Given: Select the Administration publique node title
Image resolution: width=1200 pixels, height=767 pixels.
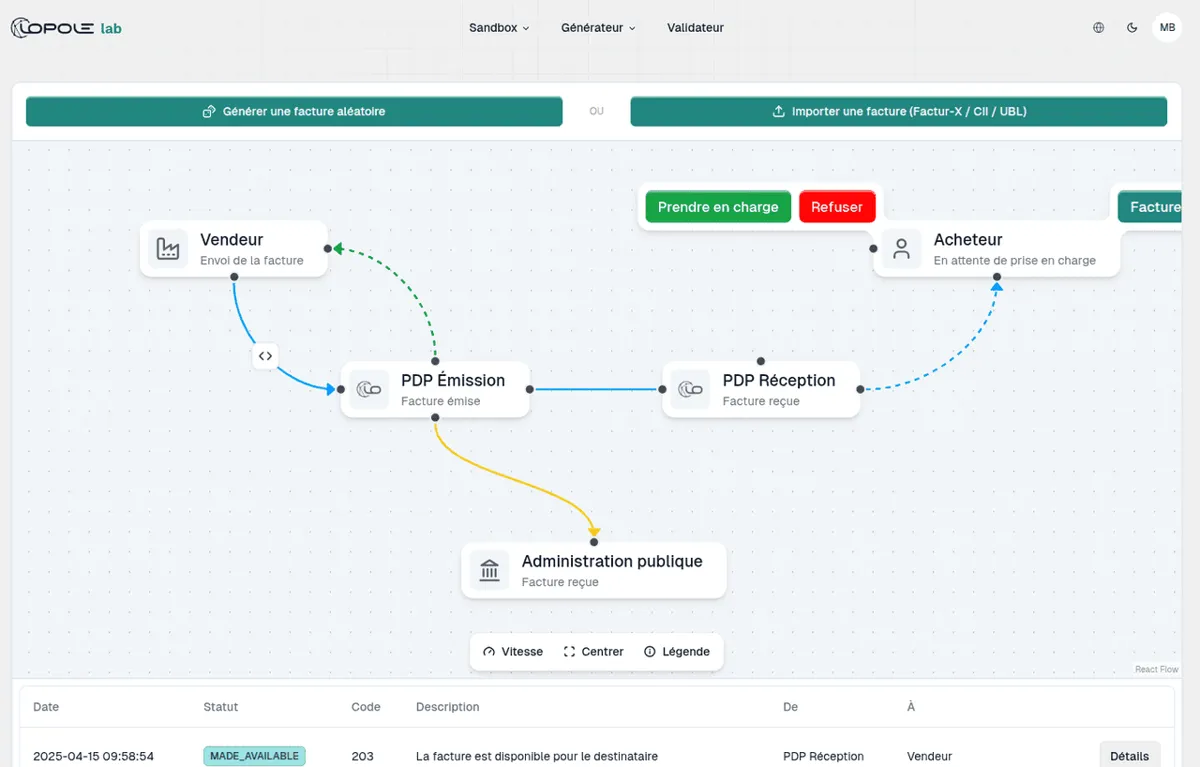Looking at the screenshot, I should tap(612, 561).
